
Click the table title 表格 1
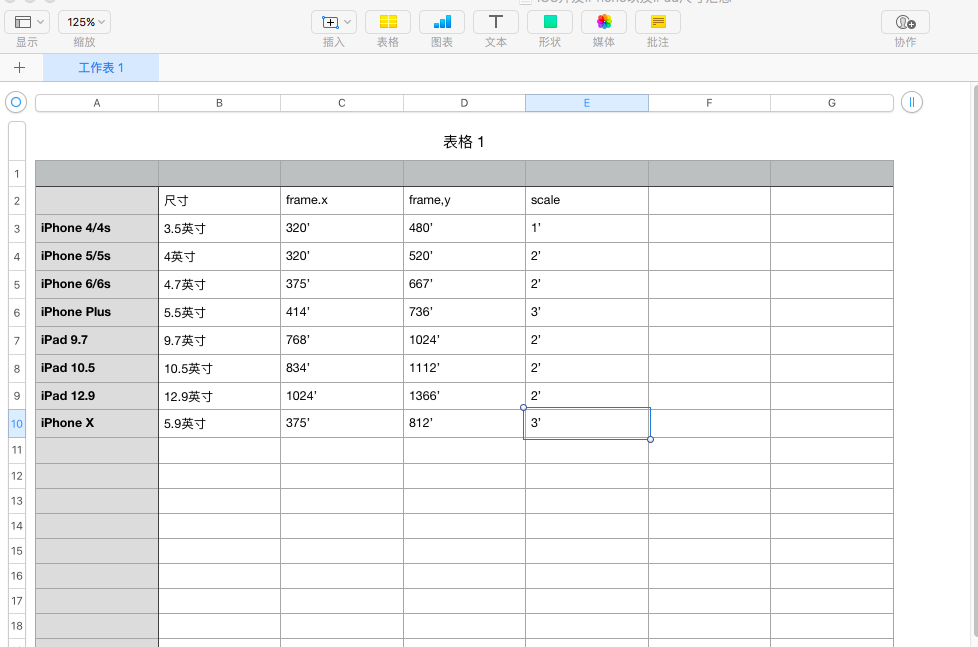point(463,142)
